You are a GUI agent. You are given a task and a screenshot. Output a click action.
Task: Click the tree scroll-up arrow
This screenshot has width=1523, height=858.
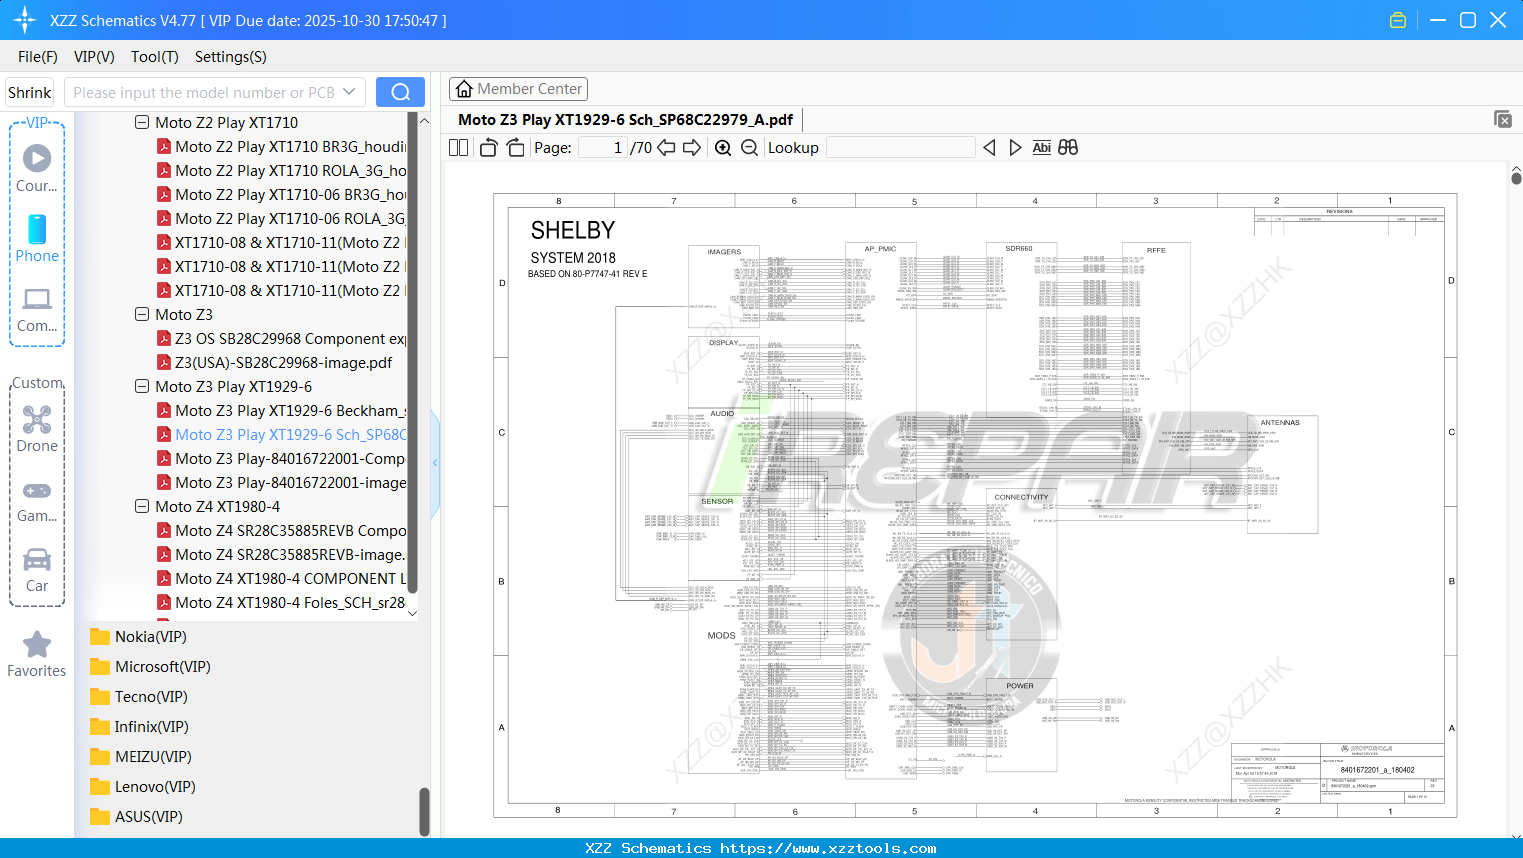(424, 120)
